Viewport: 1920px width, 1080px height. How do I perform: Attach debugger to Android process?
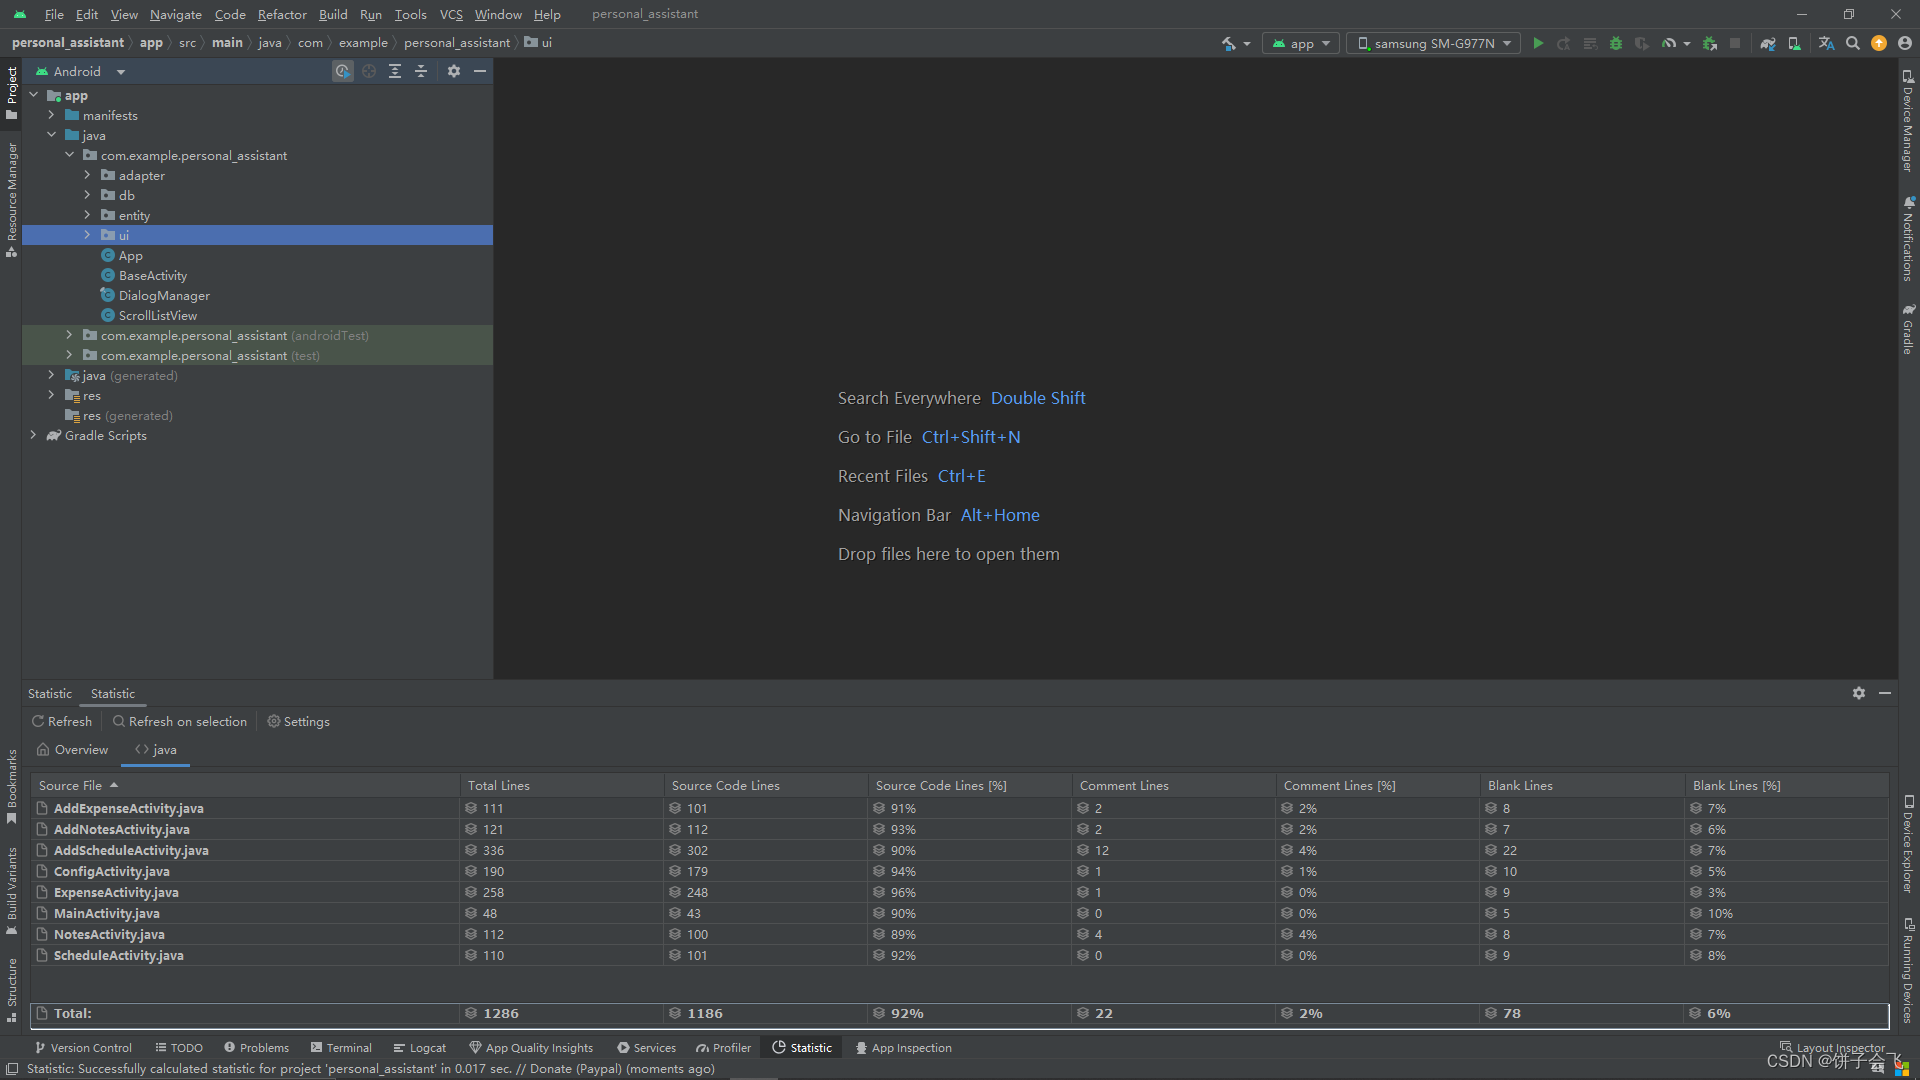point(1709,43)
